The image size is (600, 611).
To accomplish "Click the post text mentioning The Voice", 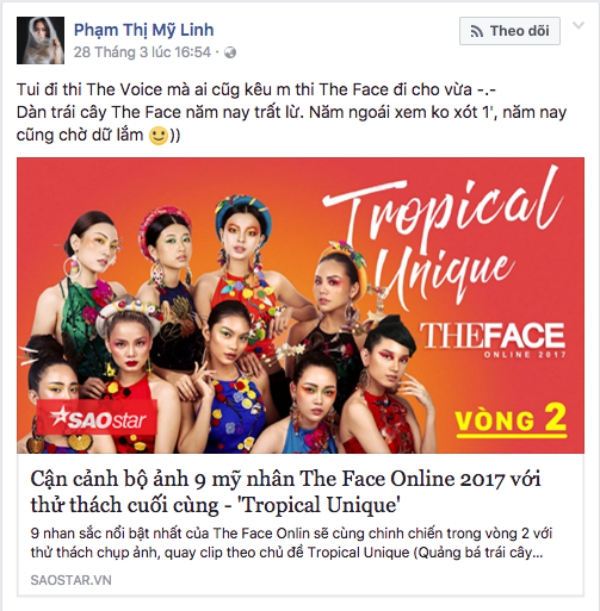I will [x=256, y=90].
